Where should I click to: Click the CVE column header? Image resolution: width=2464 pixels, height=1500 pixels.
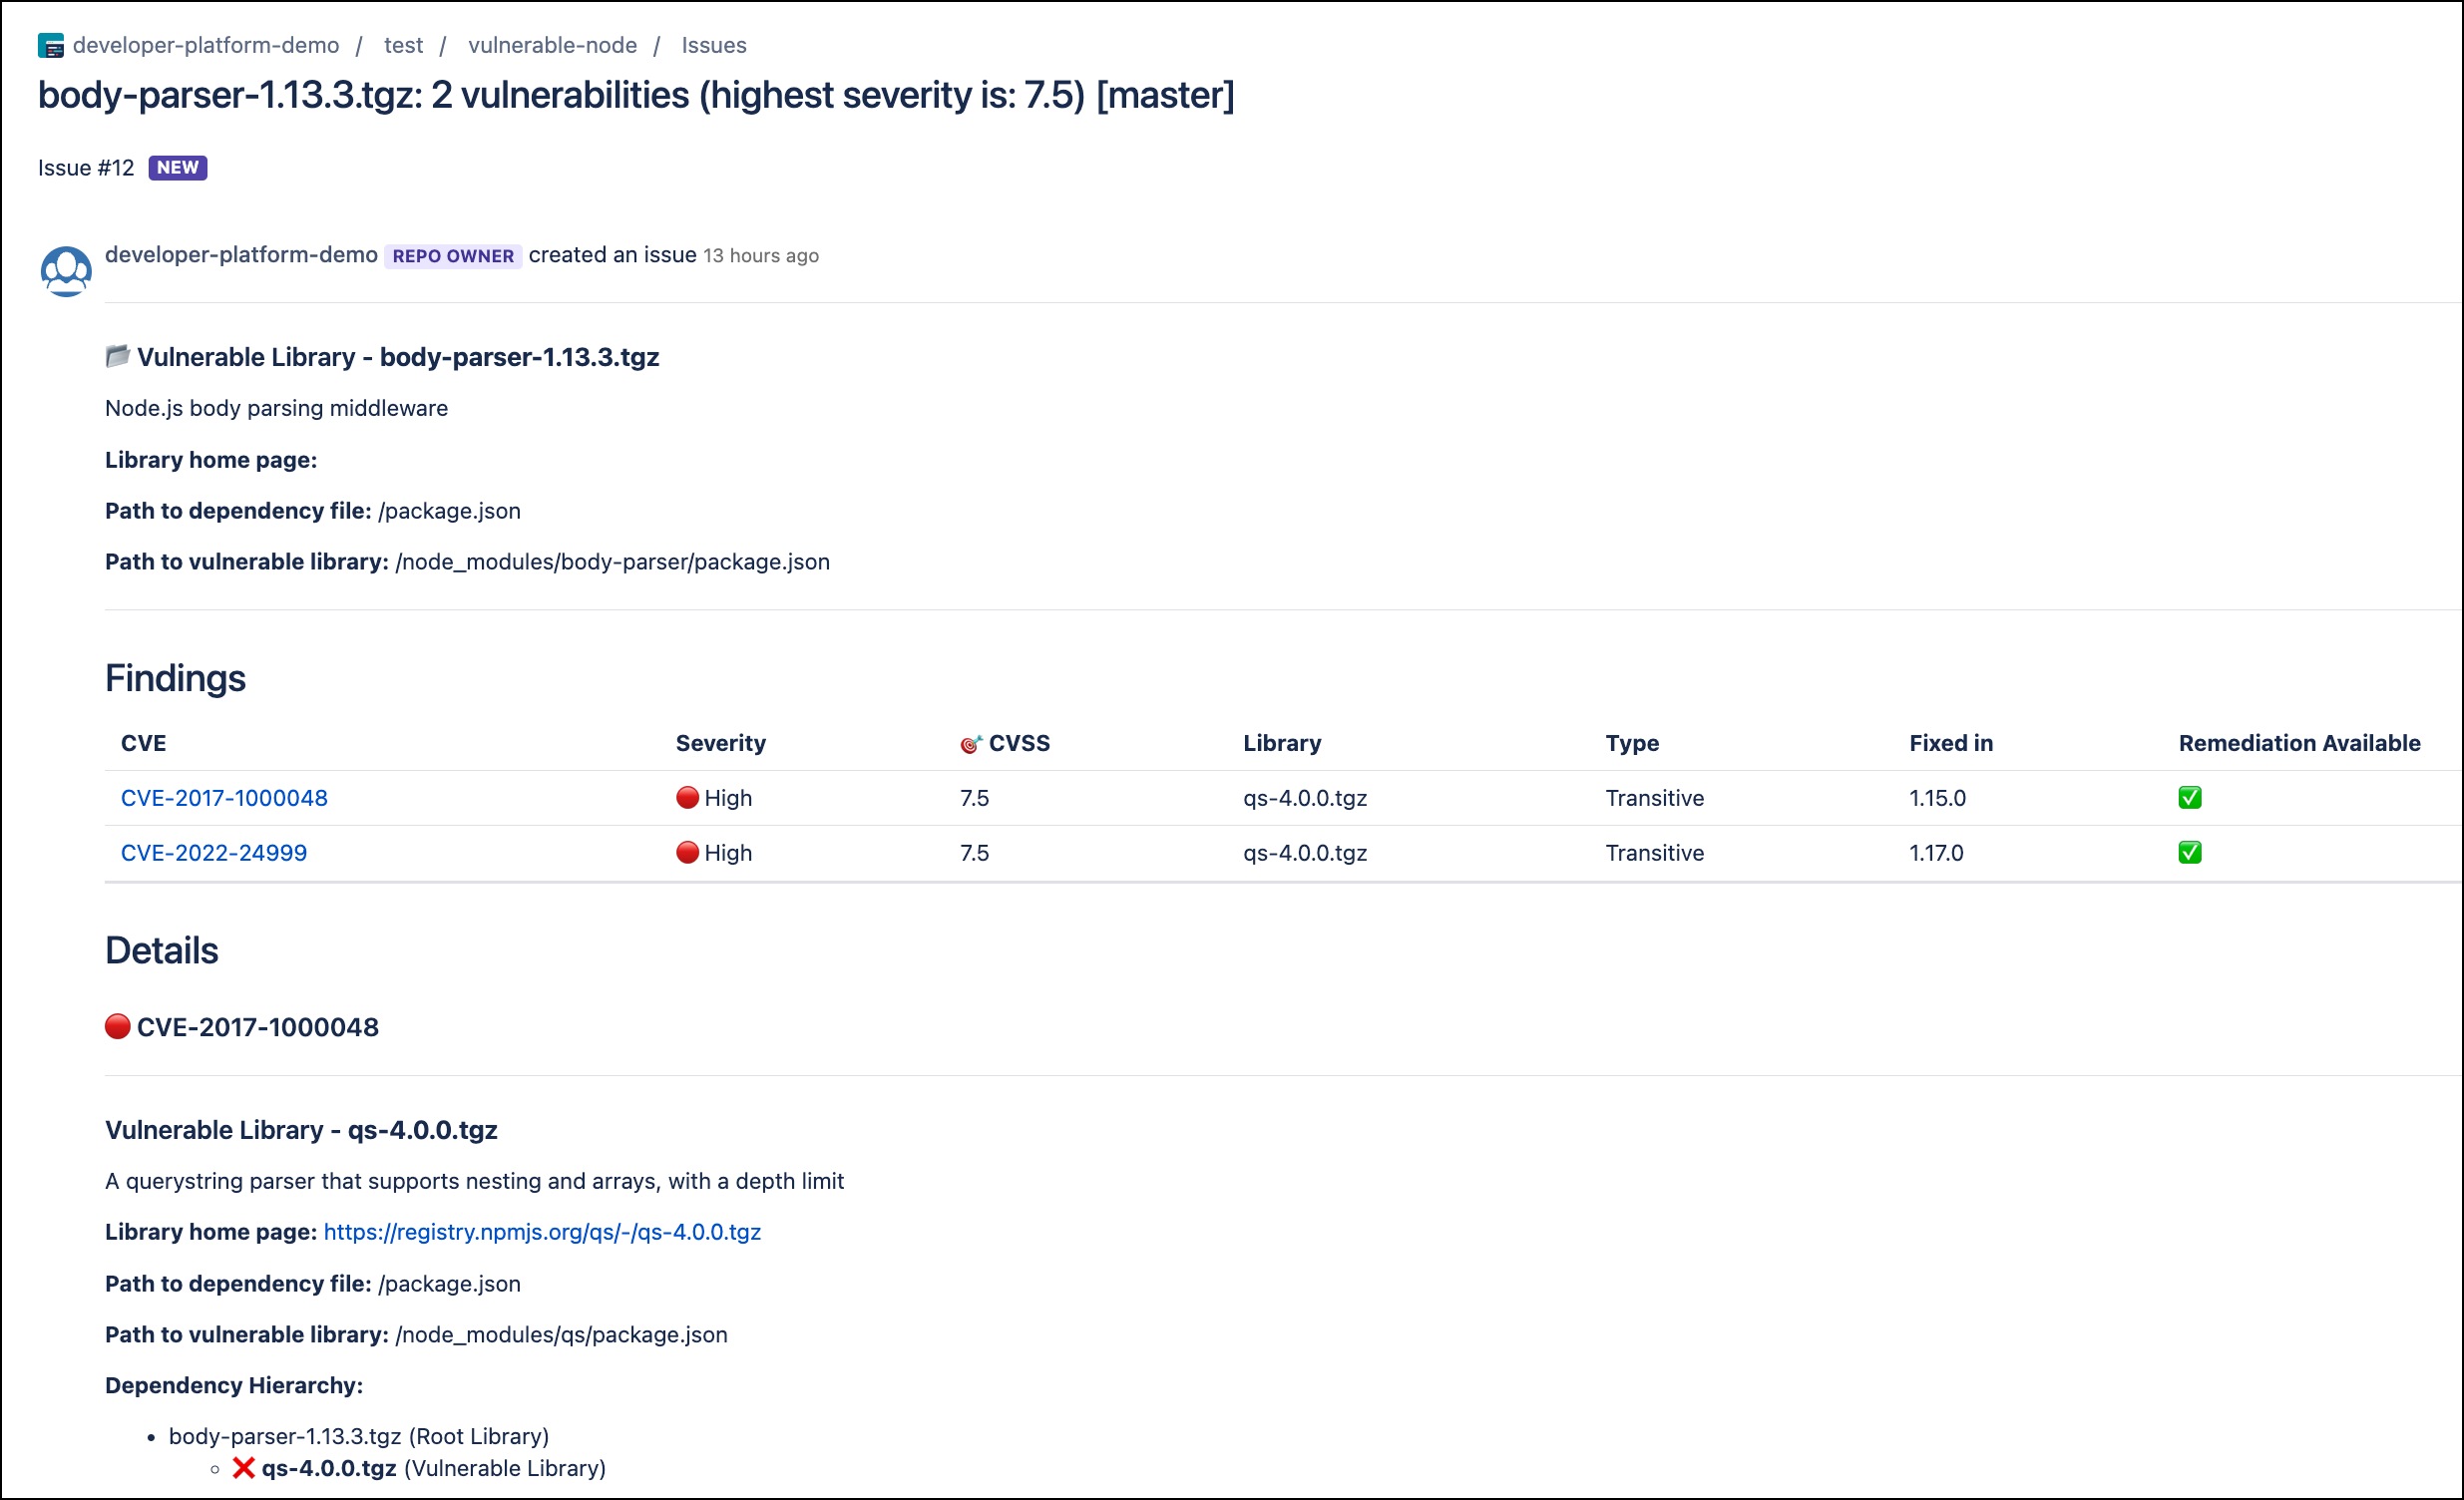(144, 743)
